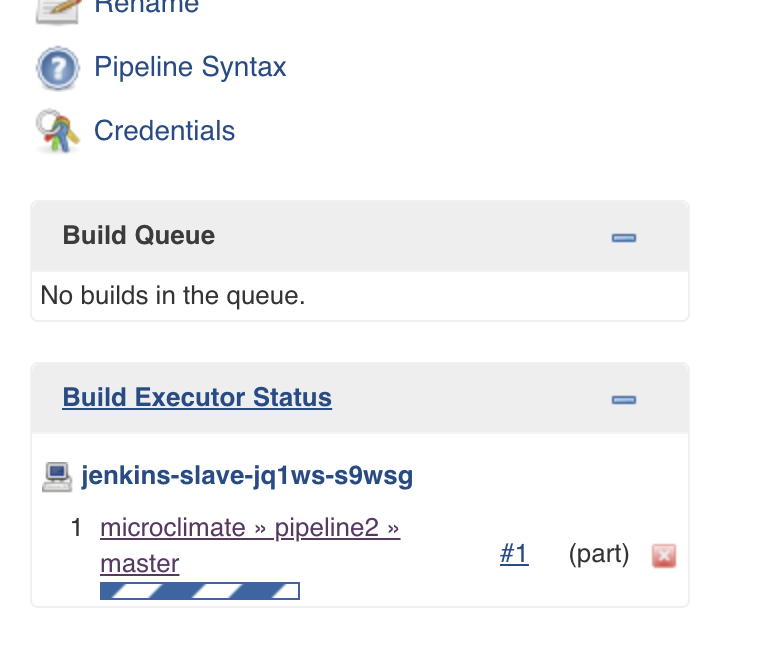Click the Pipeline Syntax question mark icon
Viewport: 780px width, 660px height.
point(57,69)
